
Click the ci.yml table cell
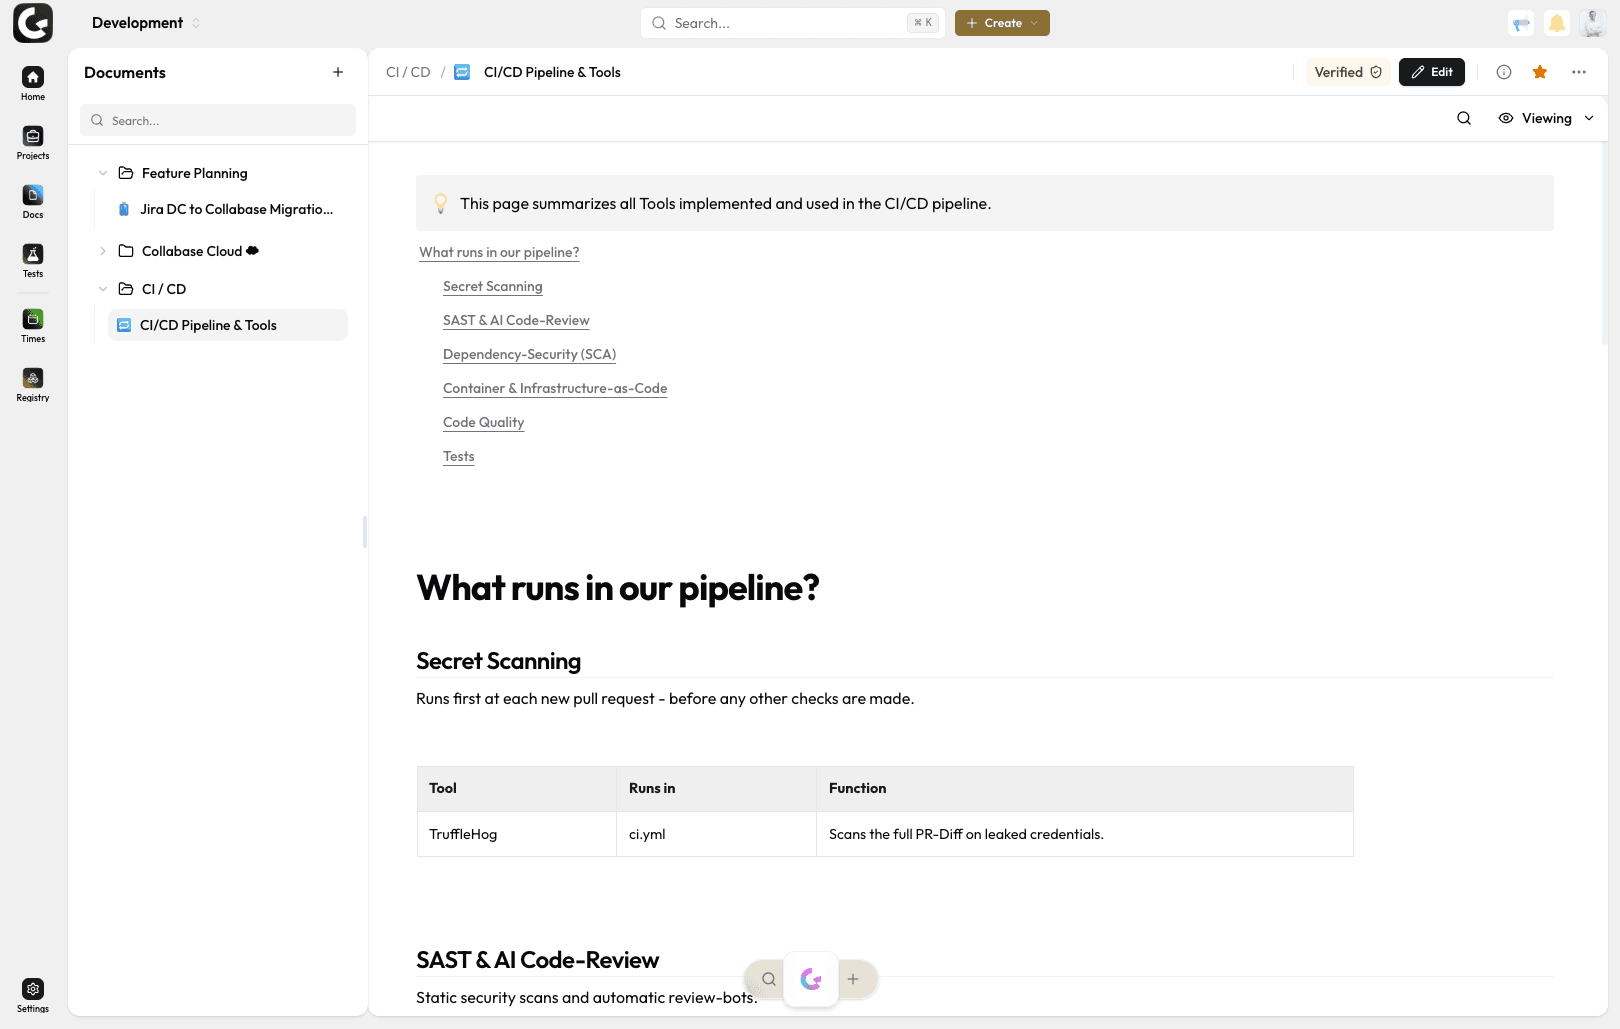[x=716, y=834]
